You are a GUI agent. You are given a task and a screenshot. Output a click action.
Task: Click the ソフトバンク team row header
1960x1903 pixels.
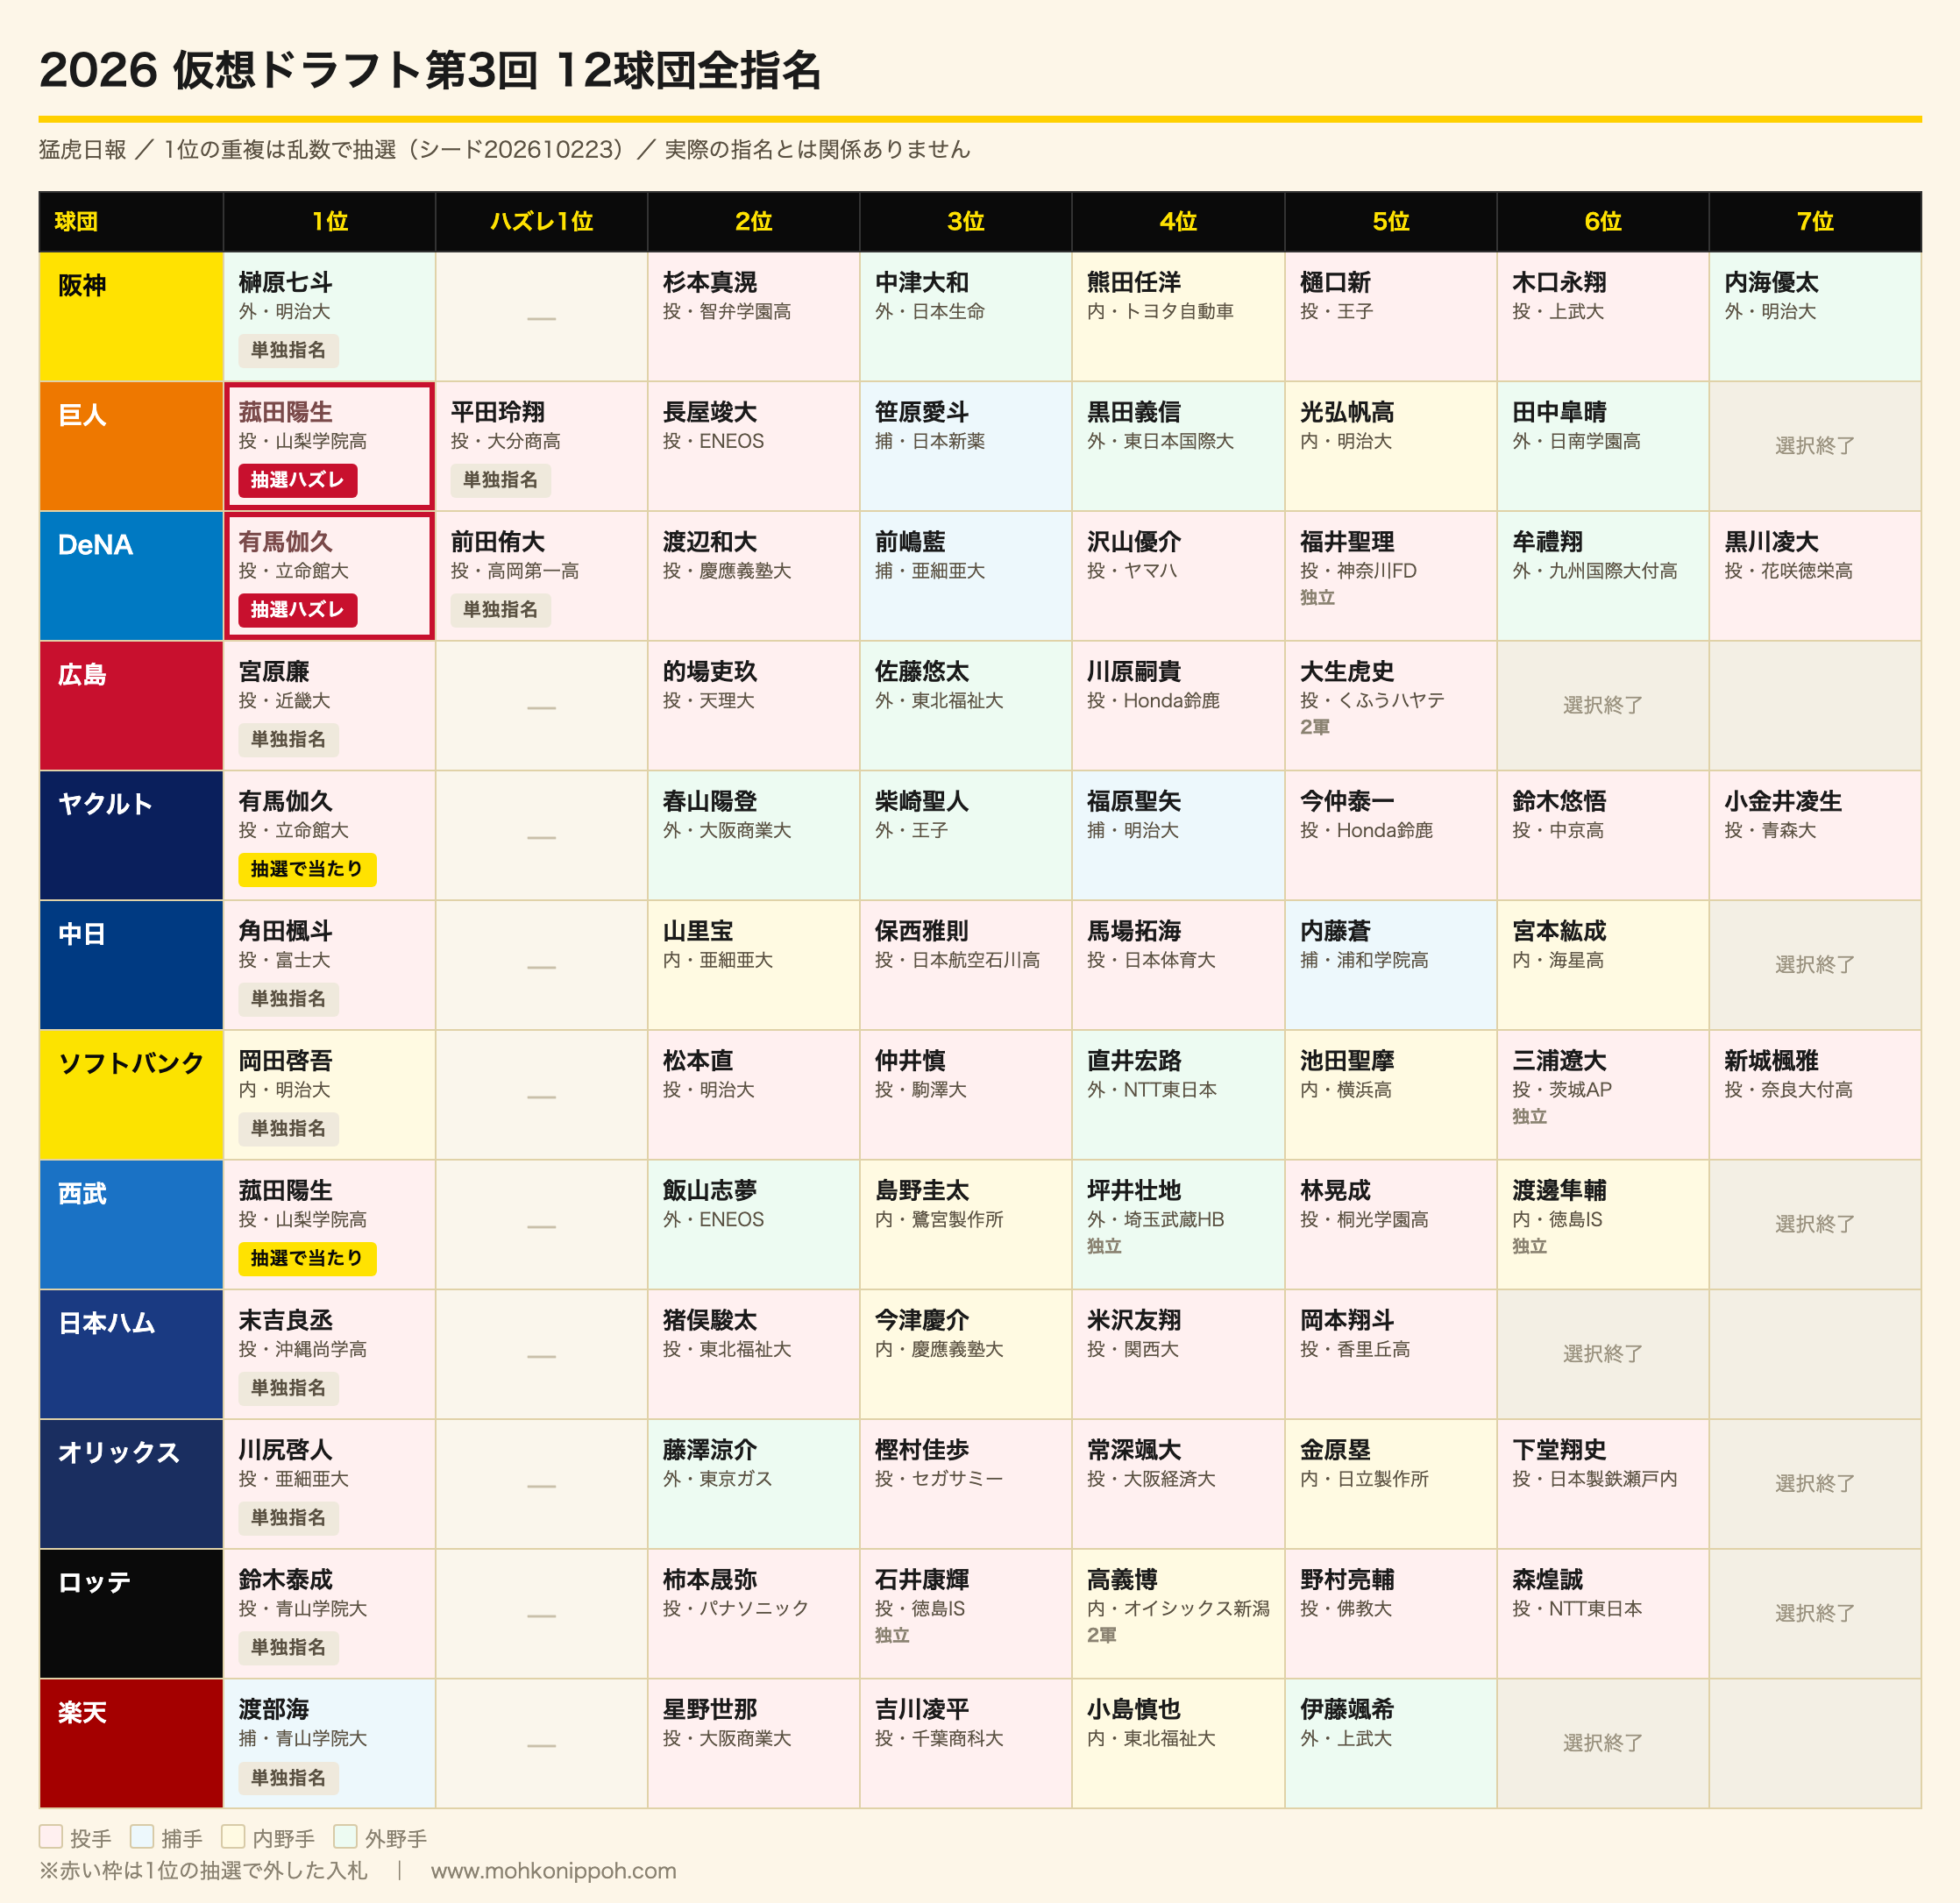tap(131, 1094)
